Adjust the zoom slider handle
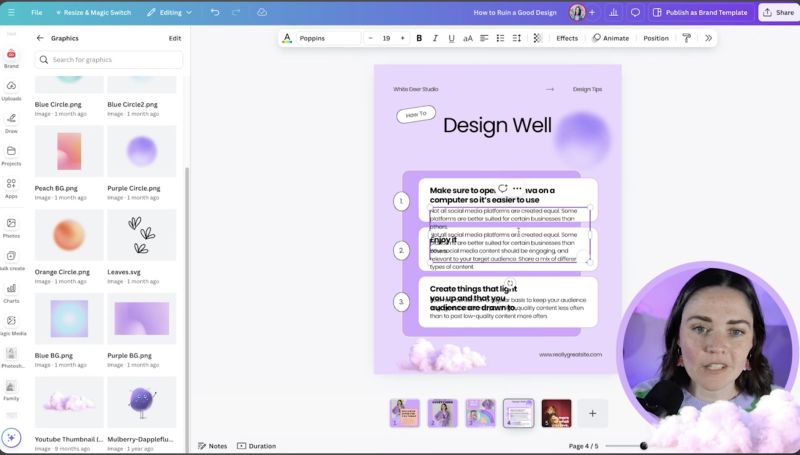The width and height of the screenshot is (800, 455). 644,446
